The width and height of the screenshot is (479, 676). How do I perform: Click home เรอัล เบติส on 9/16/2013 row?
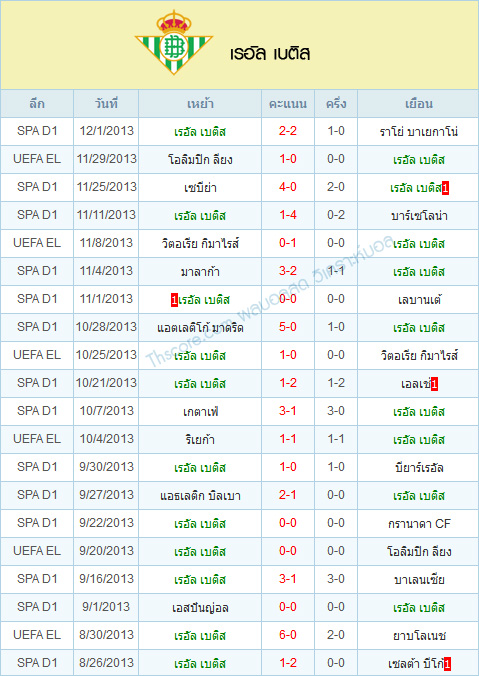click(200, 579)
